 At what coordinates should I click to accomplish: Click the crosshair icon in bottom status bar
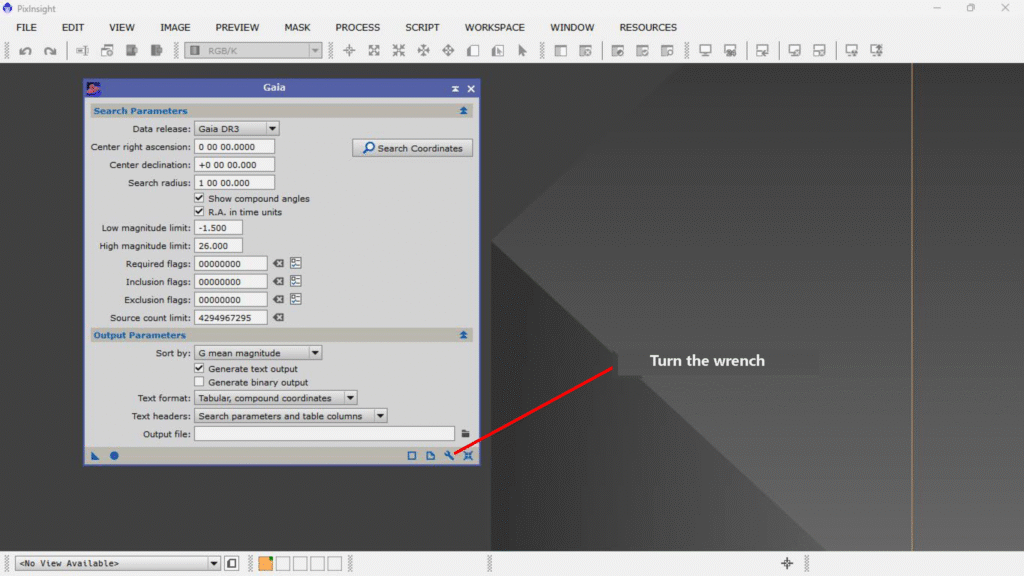(787, 563)
